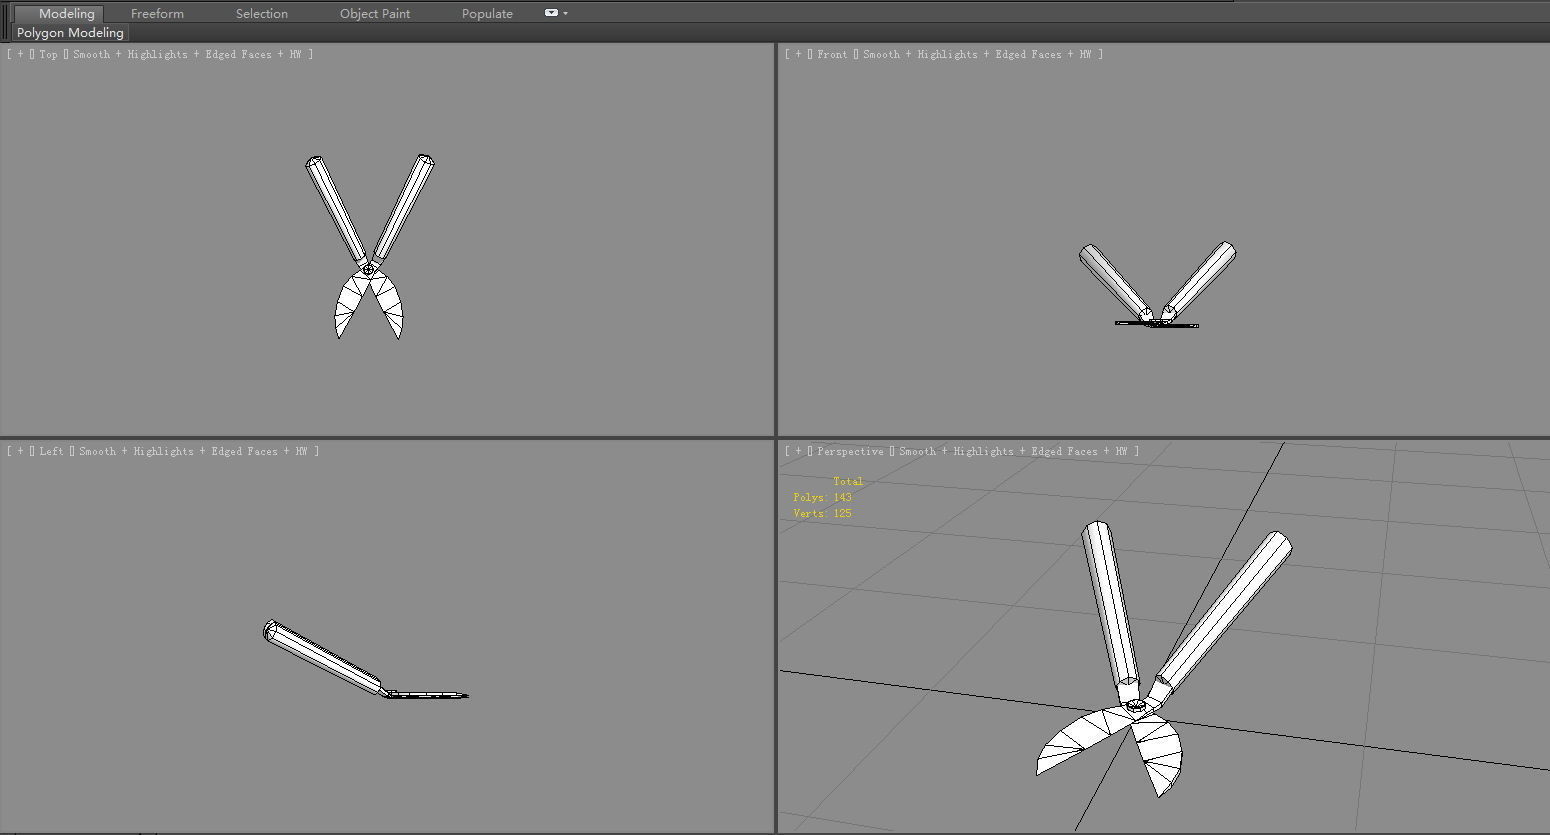Open the Perspective viewport view label menu
Image resolution: width=1550 pixels, height=835 pixels.
tap(850, 451)
